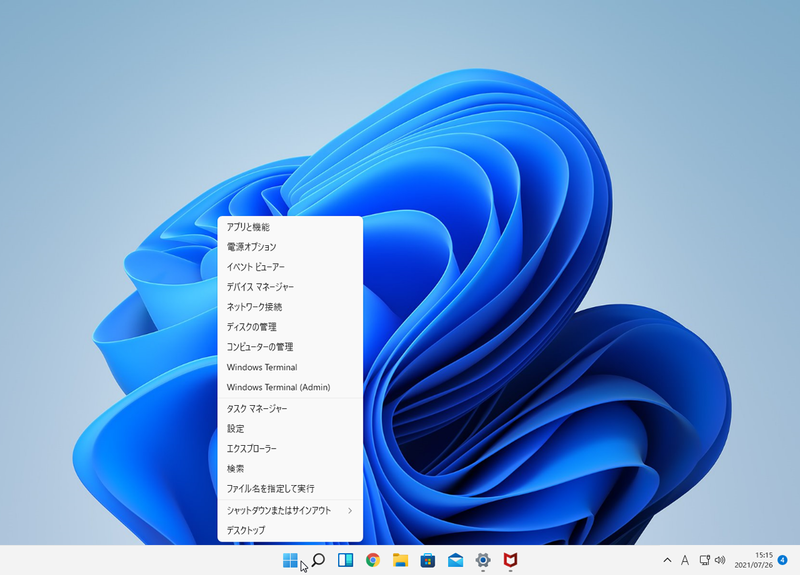
Task: Launch Windows Terminal entry
Action: [290, 367]
